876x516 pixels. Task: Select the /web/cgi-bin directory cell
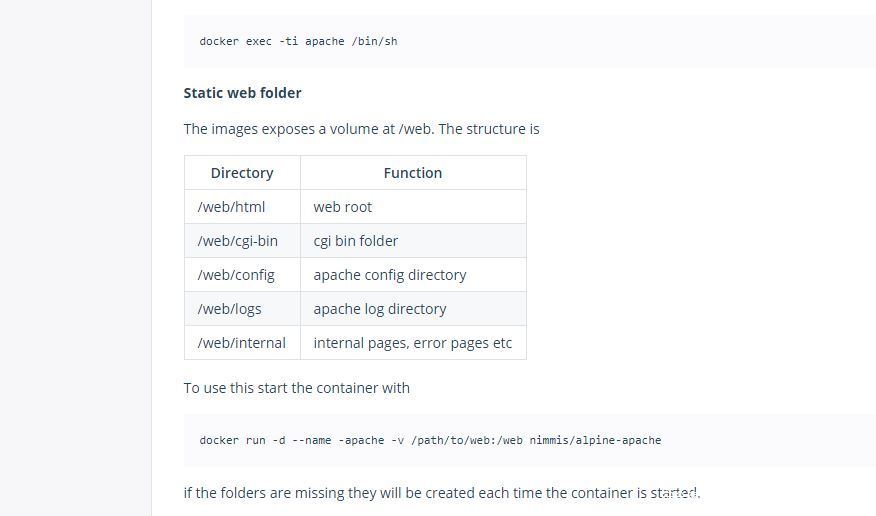point(237,241)
